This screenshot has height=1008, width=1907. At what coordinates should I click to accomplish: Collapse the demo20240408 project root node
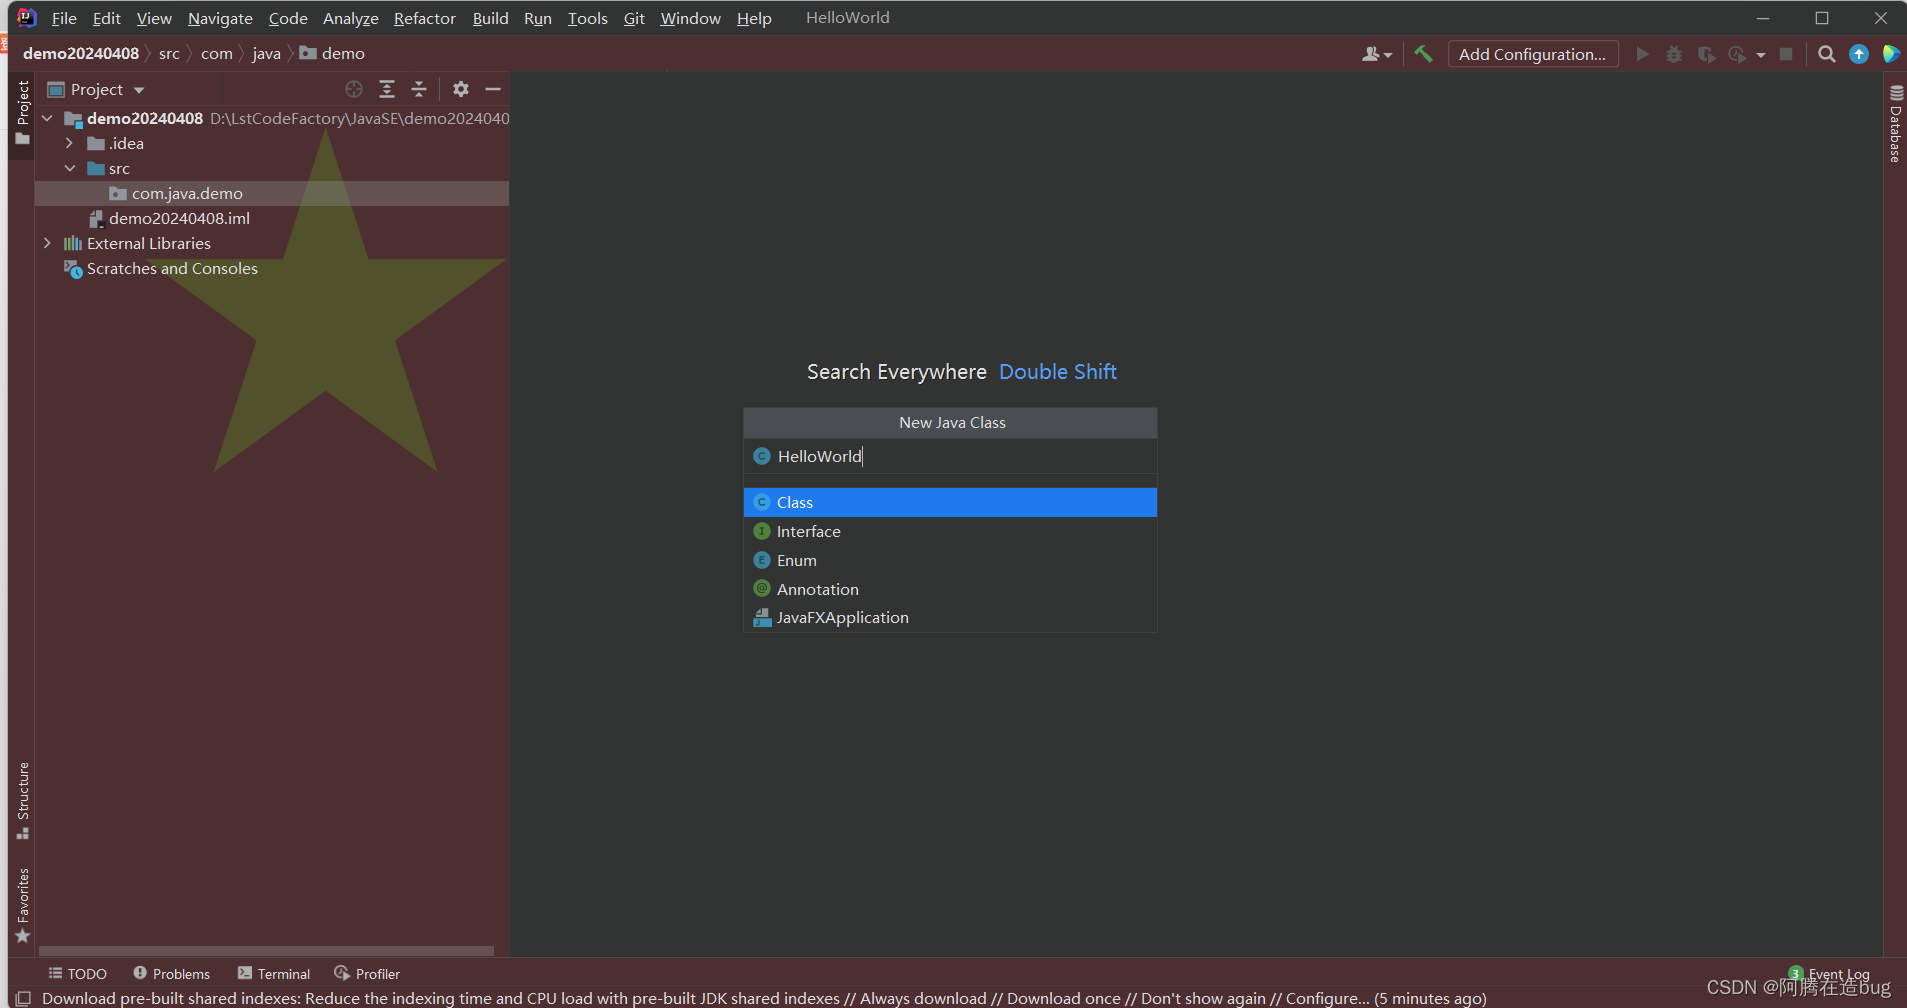(x=47, y=118)
